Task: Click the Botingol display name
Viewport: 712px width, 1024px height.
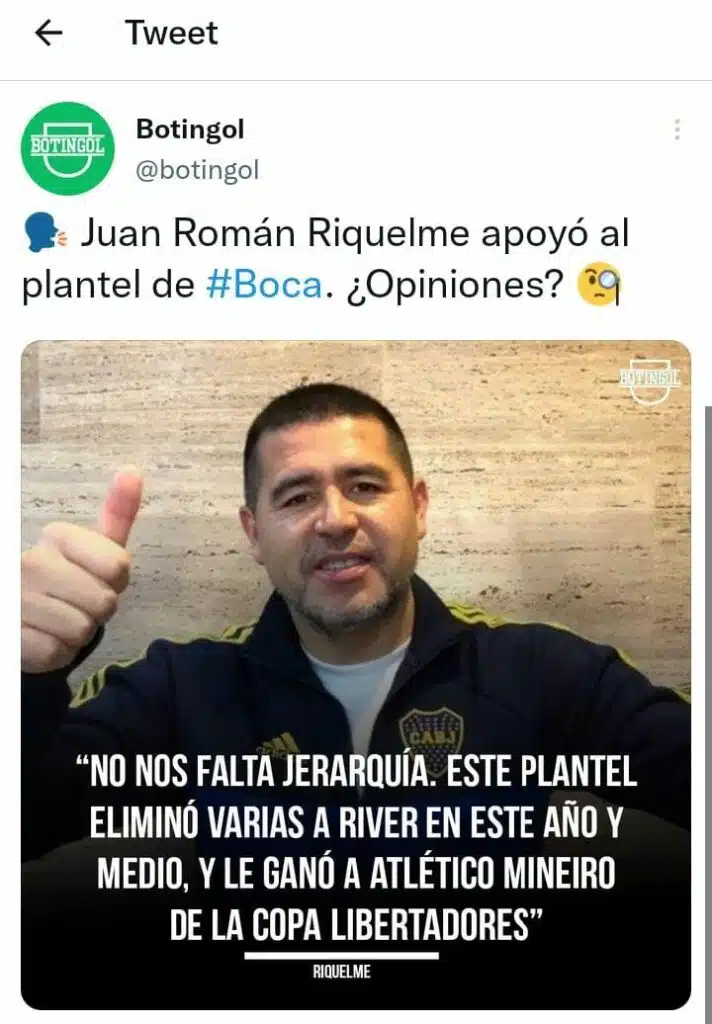Action: click(x=190, y=129)
